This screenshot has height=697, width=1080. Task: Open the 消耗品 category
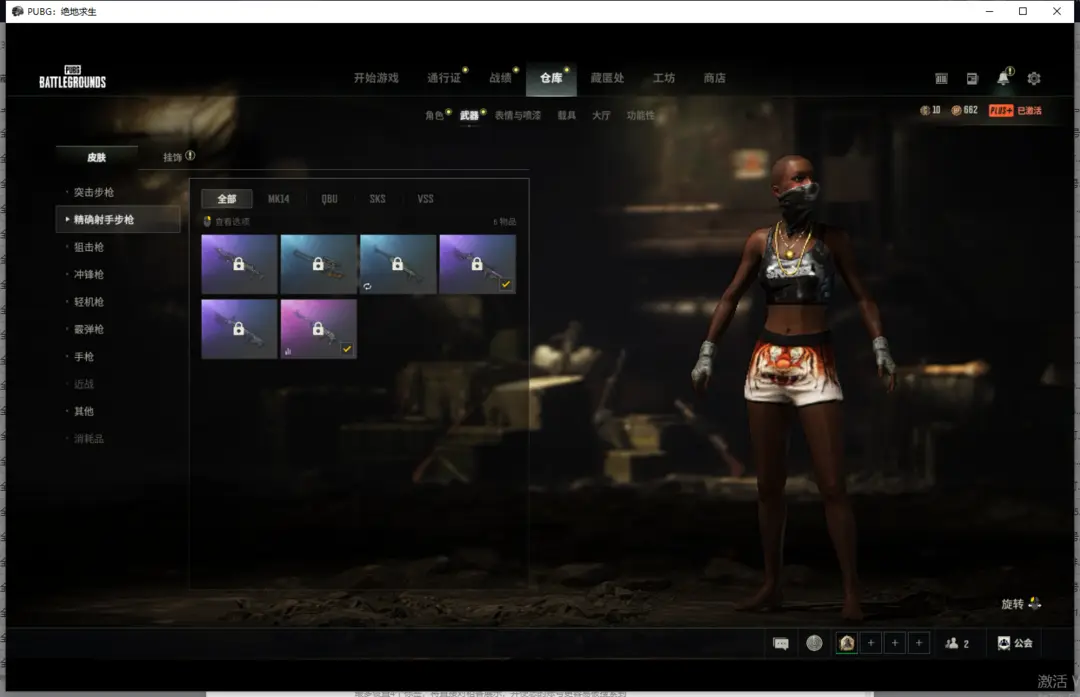coord(89,439)
